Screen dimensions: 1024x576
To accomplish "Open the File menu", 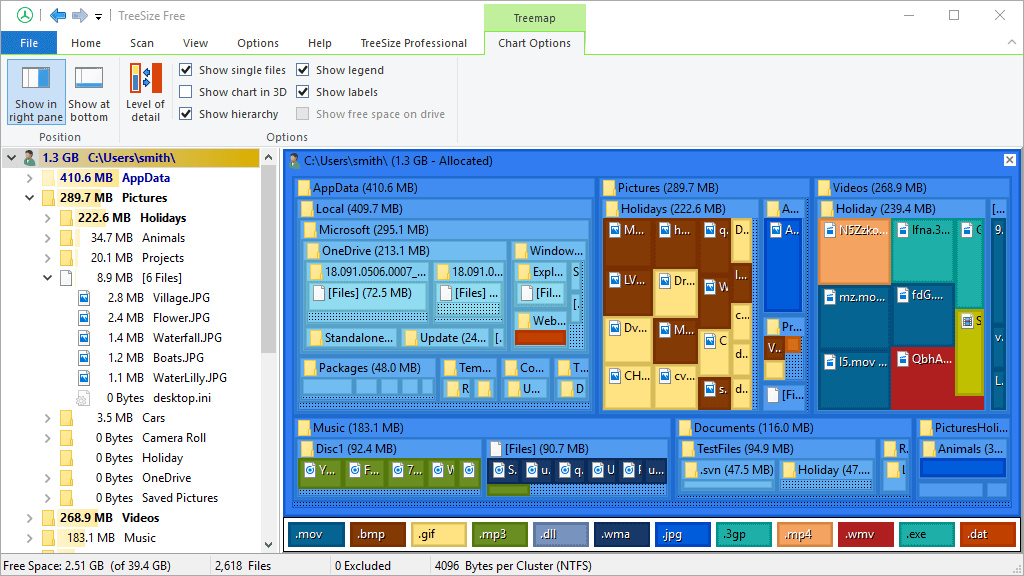I will point(29,43).
